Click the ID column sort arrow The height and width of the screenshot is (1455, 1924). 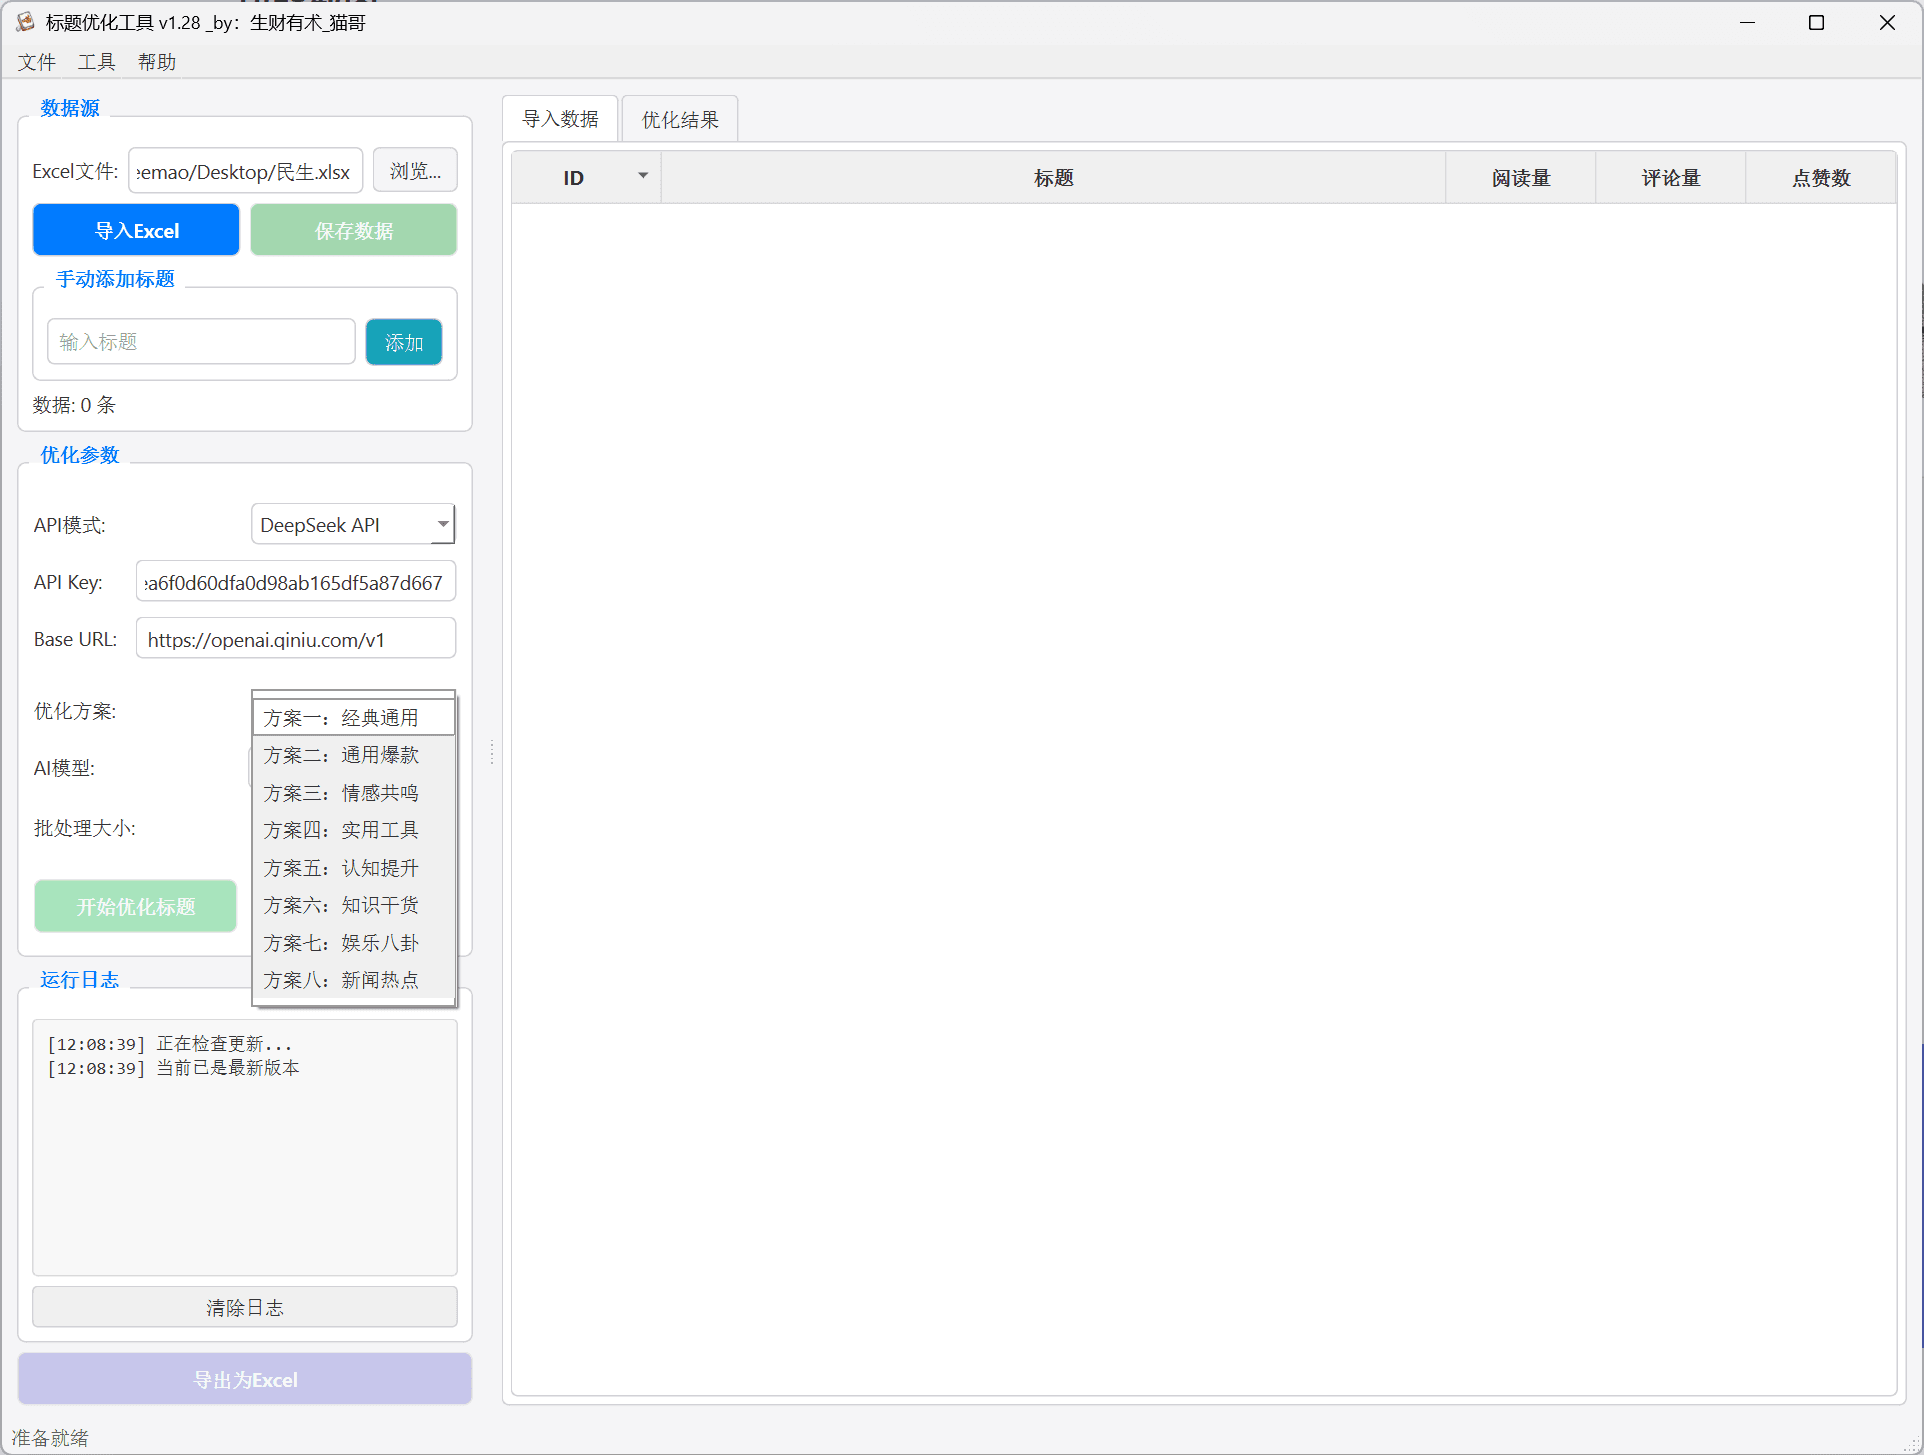[643, 177]
